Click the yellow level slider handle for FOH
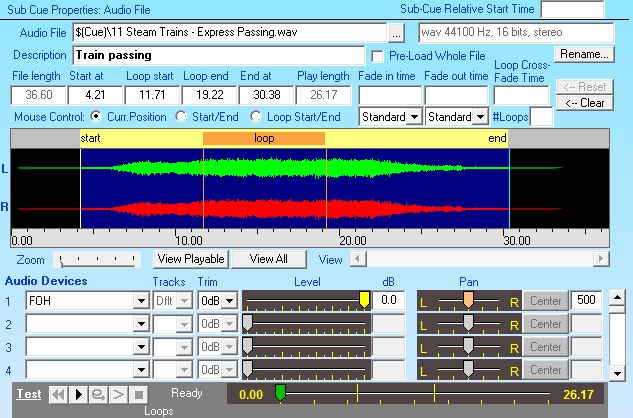Screen dimensions: 633x418 click(364, 300)
